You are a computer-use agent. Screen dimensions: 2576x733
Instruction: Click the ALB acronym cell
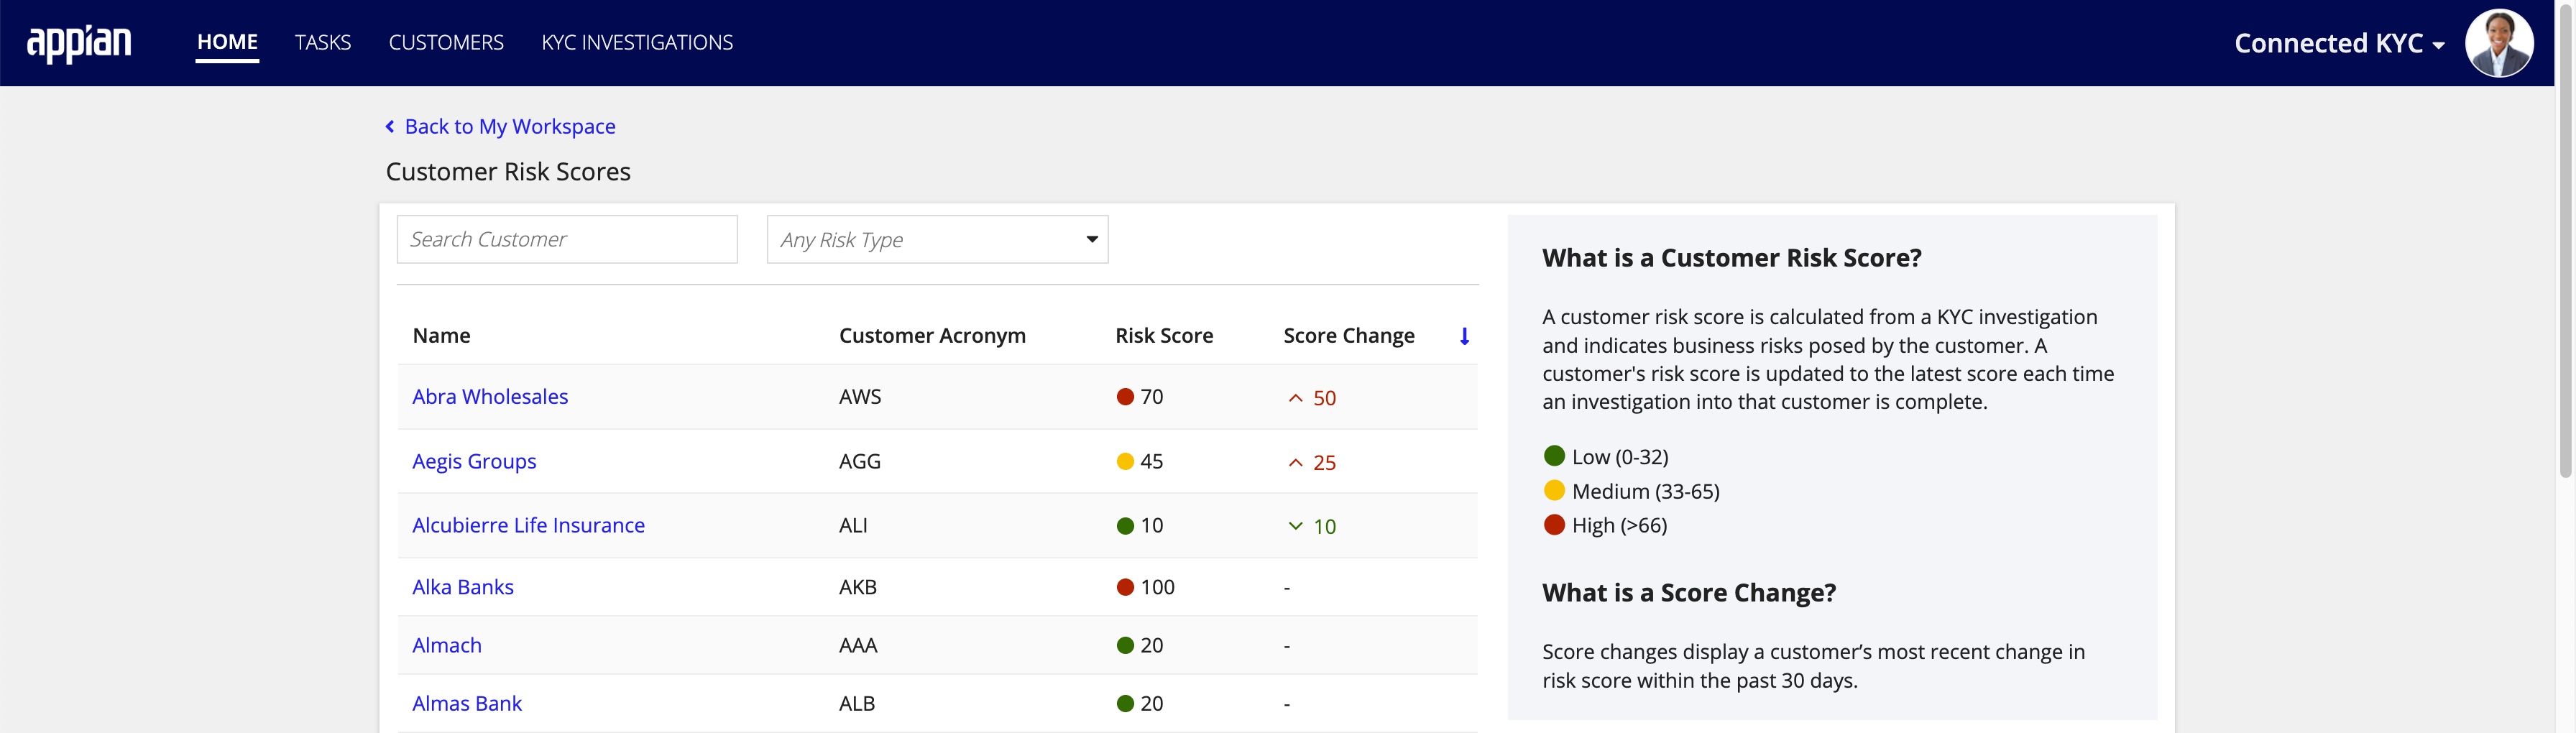[857, 704]
